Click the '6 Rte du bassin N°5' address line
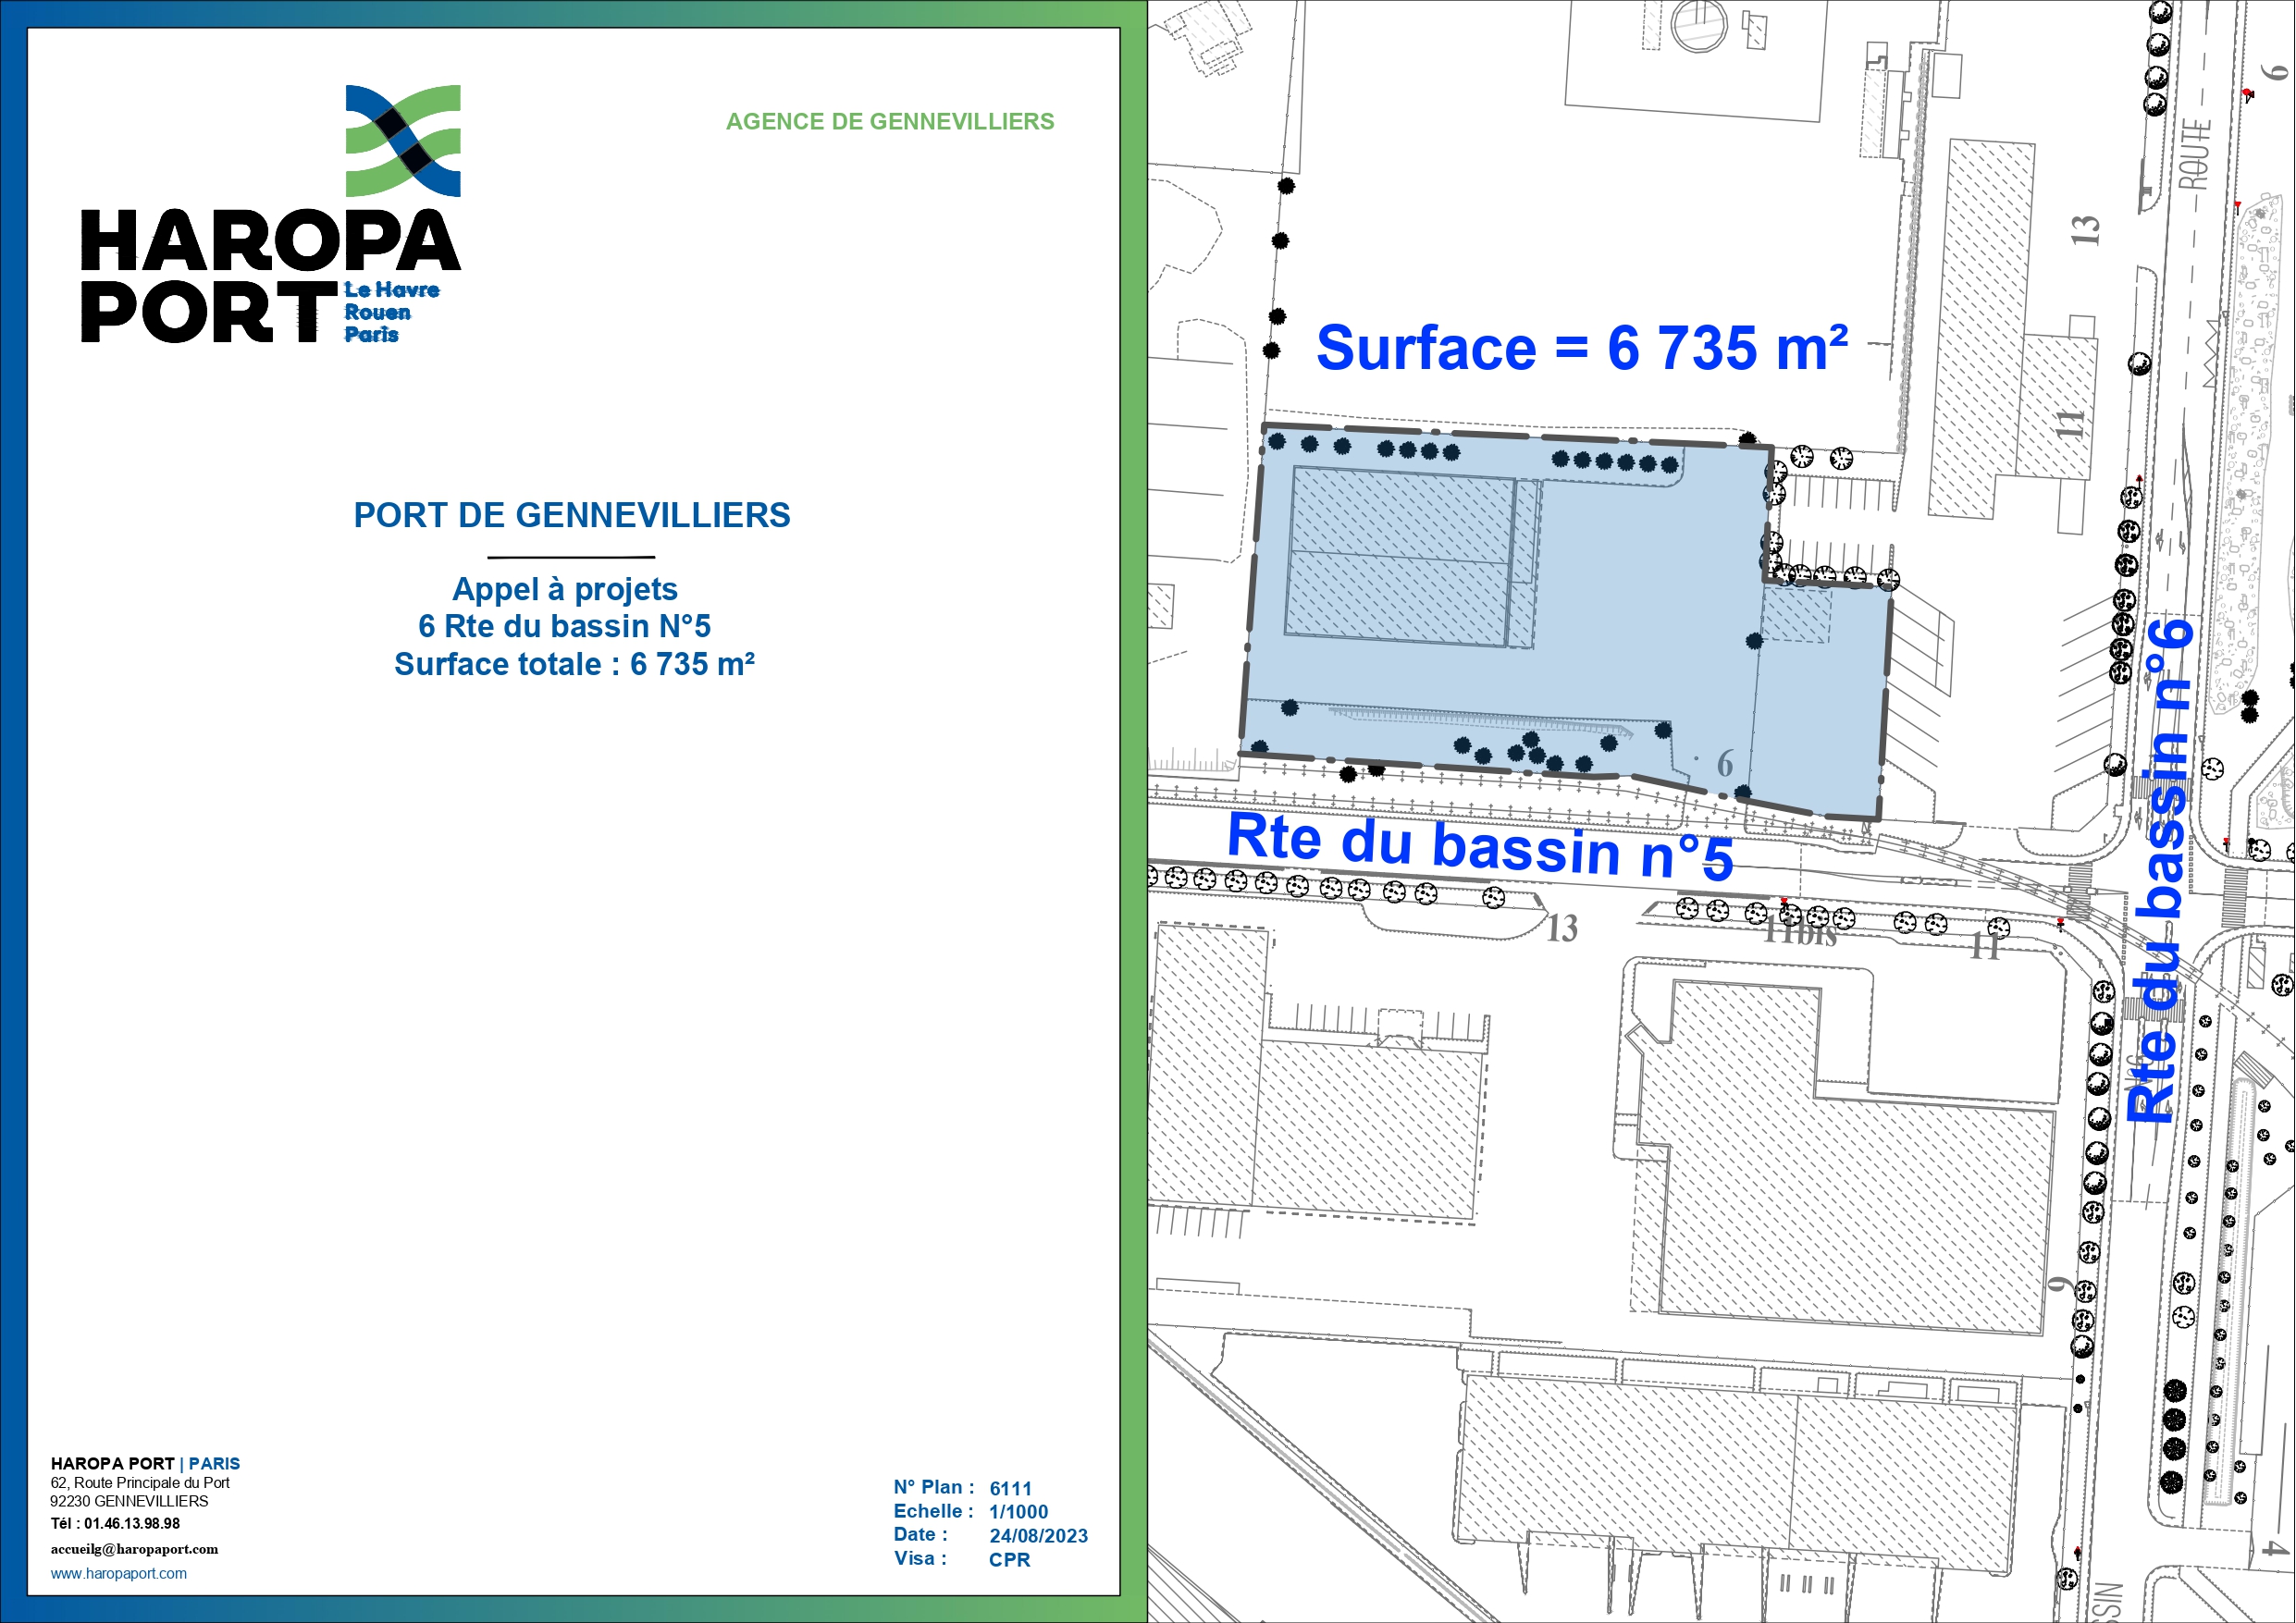Screen dimensions: 2296x1623 (564, 626)
